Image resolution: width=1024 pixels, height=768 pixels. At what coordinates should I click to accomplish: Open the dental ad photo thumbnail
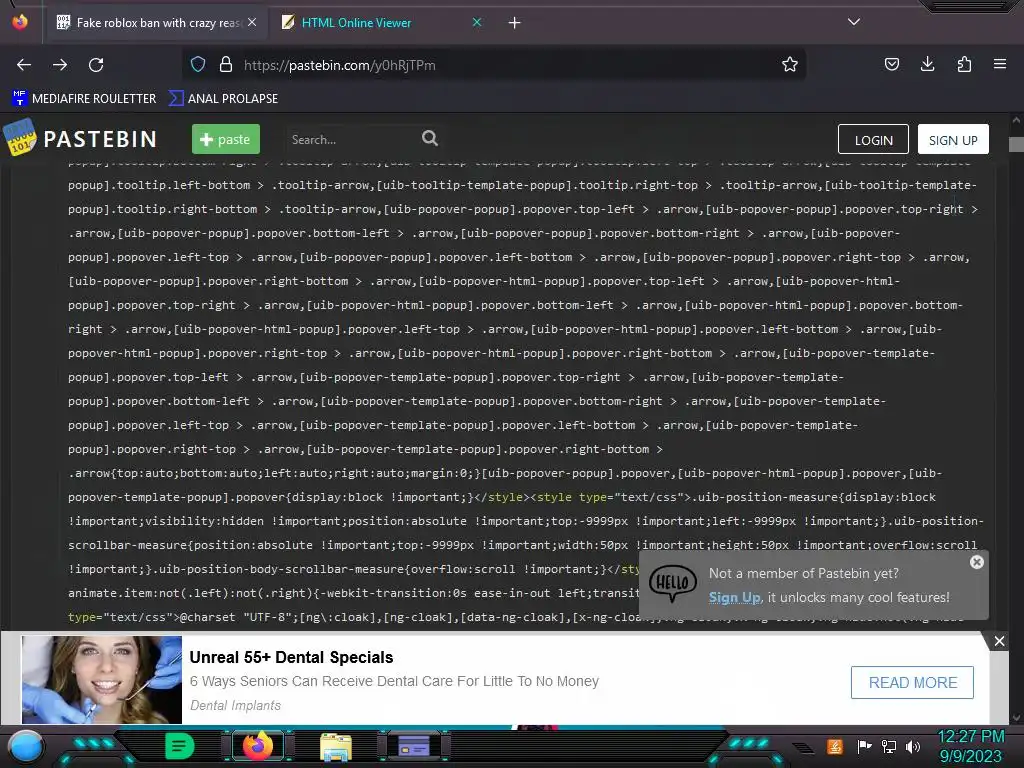pyautogui.click(x=101, y=679)
